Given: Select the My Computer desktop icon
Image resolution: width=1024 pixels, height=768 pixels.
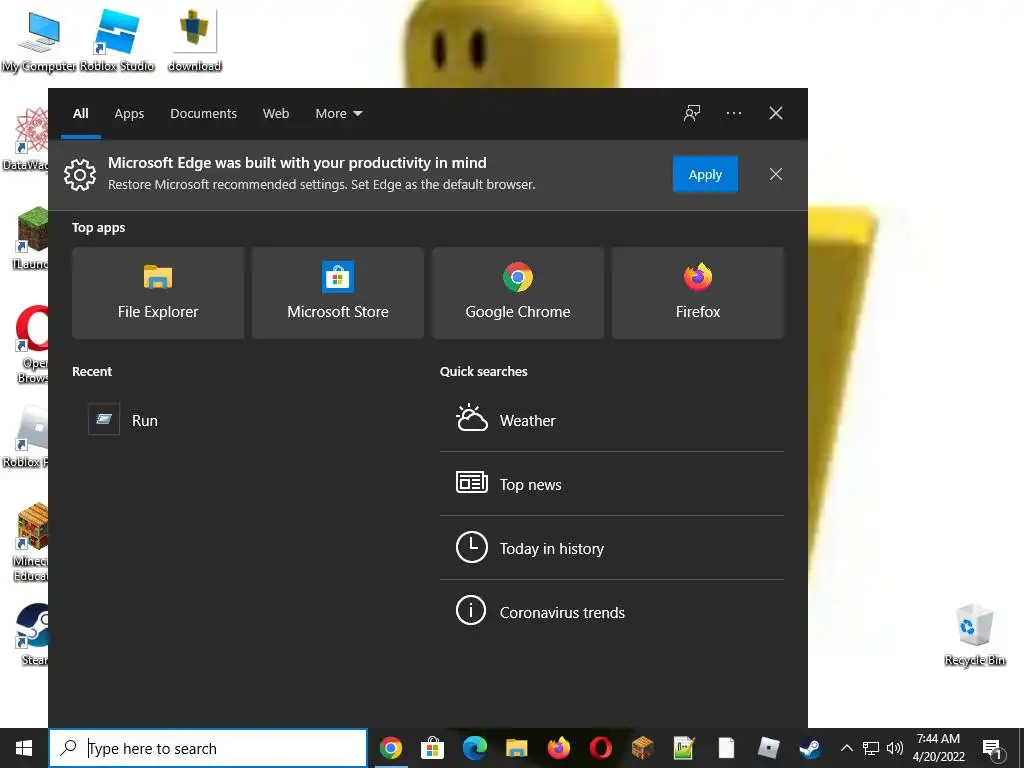Looking at the screenshot, I should click(39, 40).
